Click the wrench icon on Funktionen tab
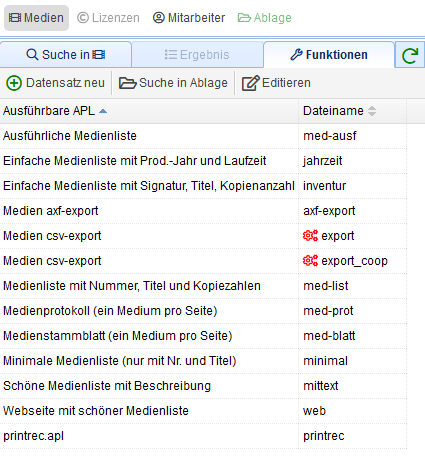The image size is (425, 456). coord(296,55)
